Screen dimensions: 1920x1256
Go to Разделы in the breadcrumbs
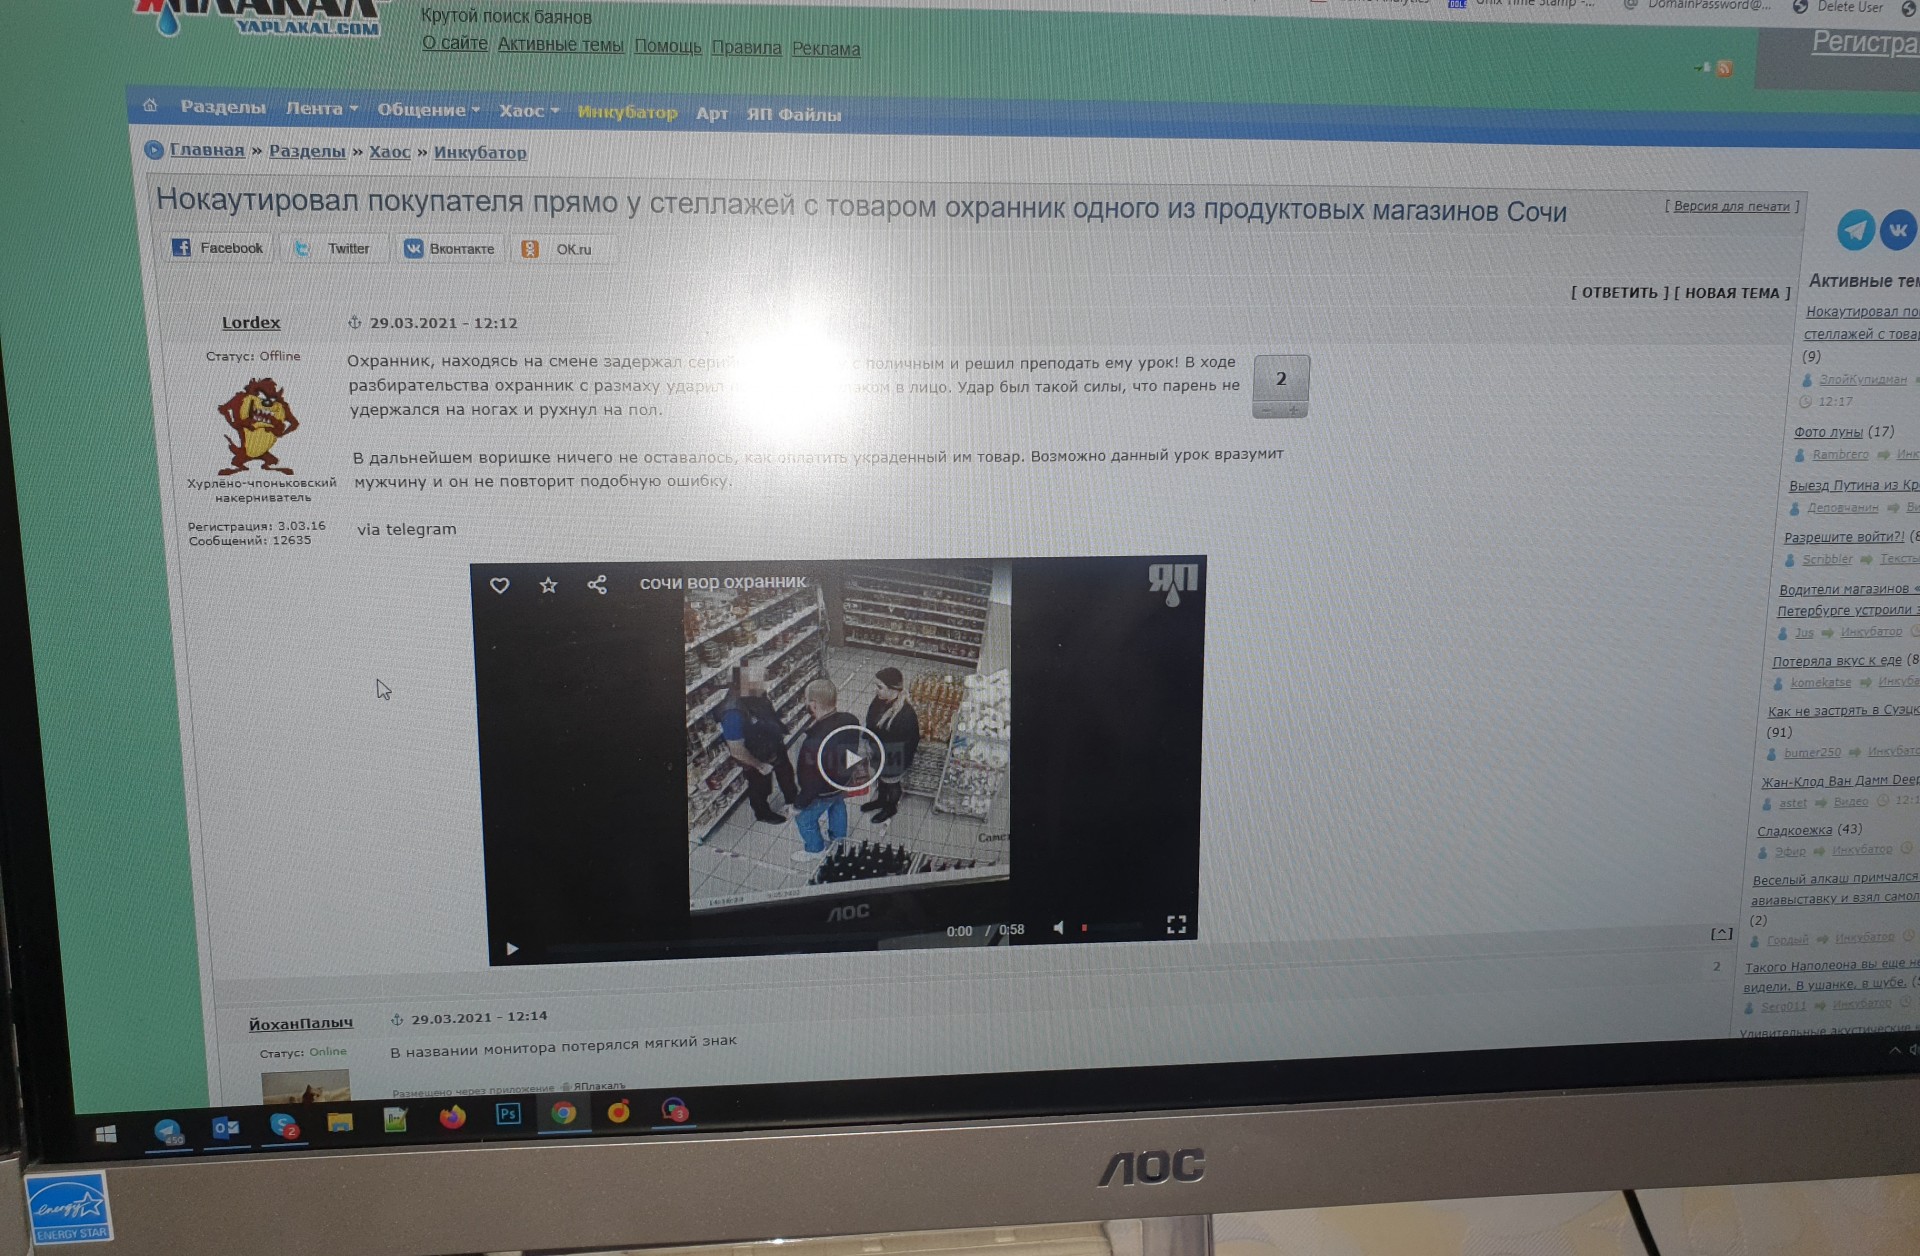307,151
